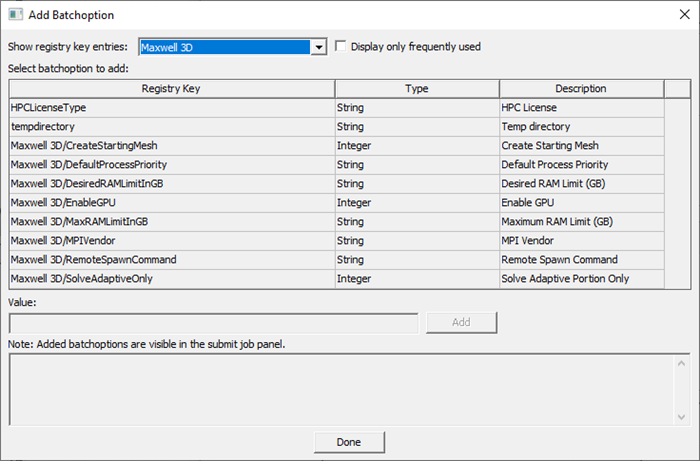Click the Add Batchoption window icon

(x=15, y=15)
